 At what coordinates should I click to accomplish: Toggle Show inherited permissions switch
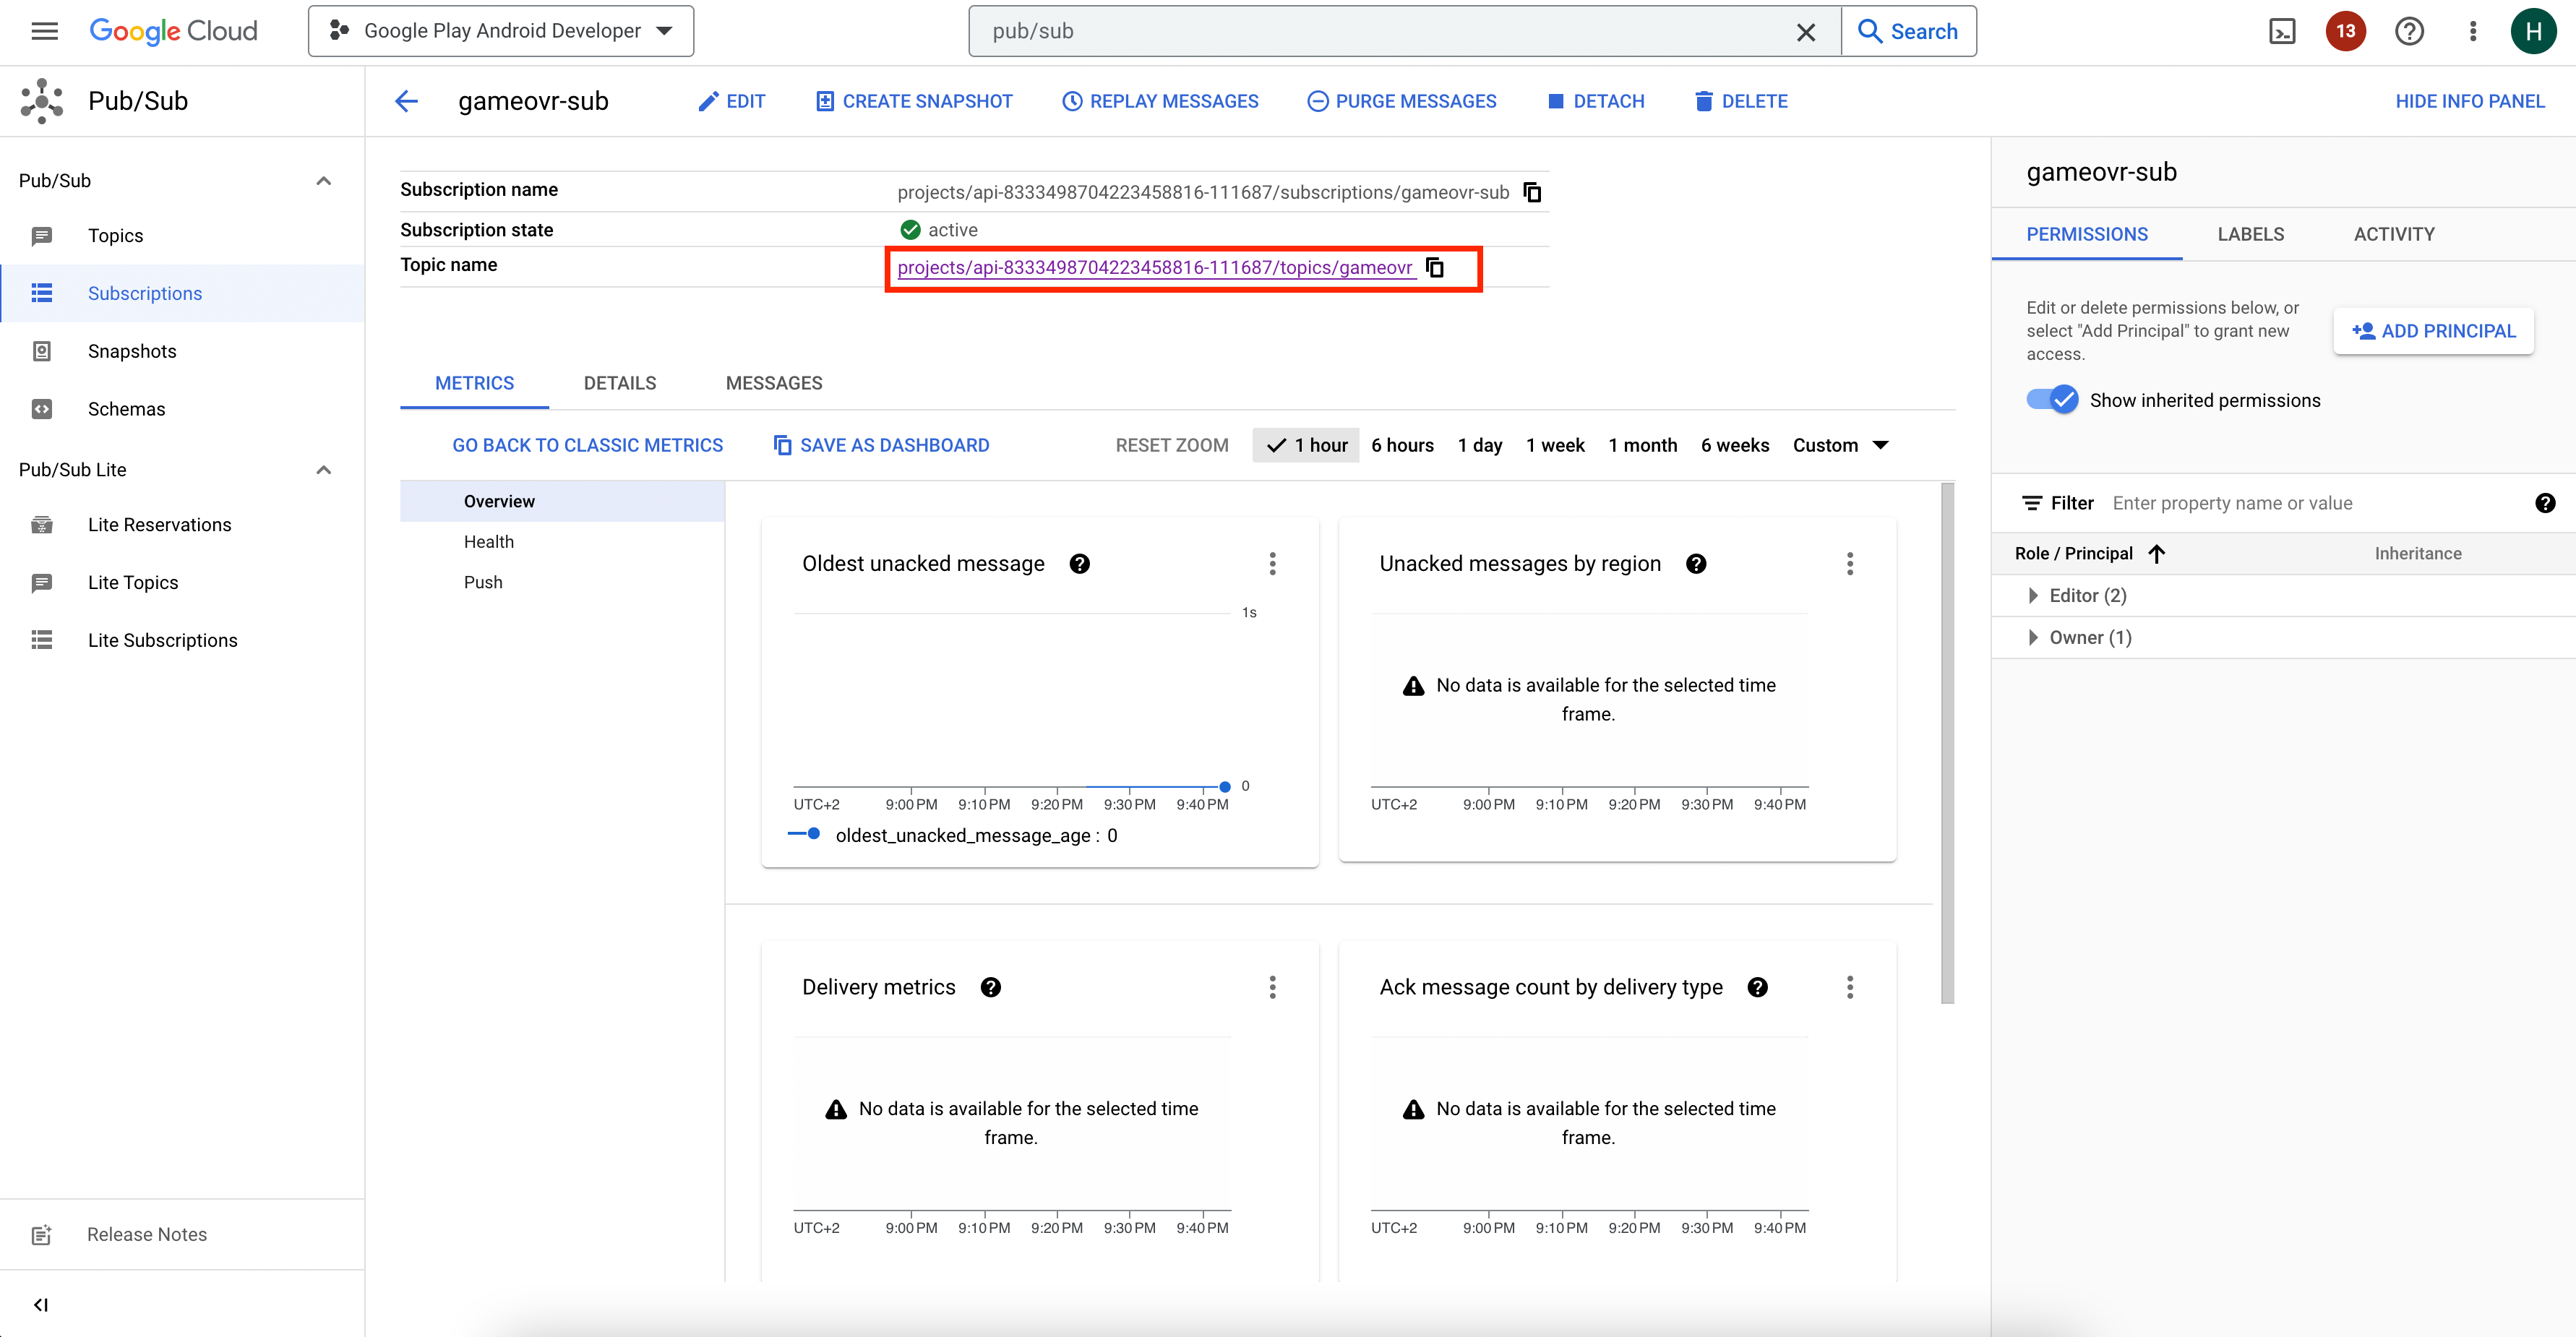tap(2052, 400)
